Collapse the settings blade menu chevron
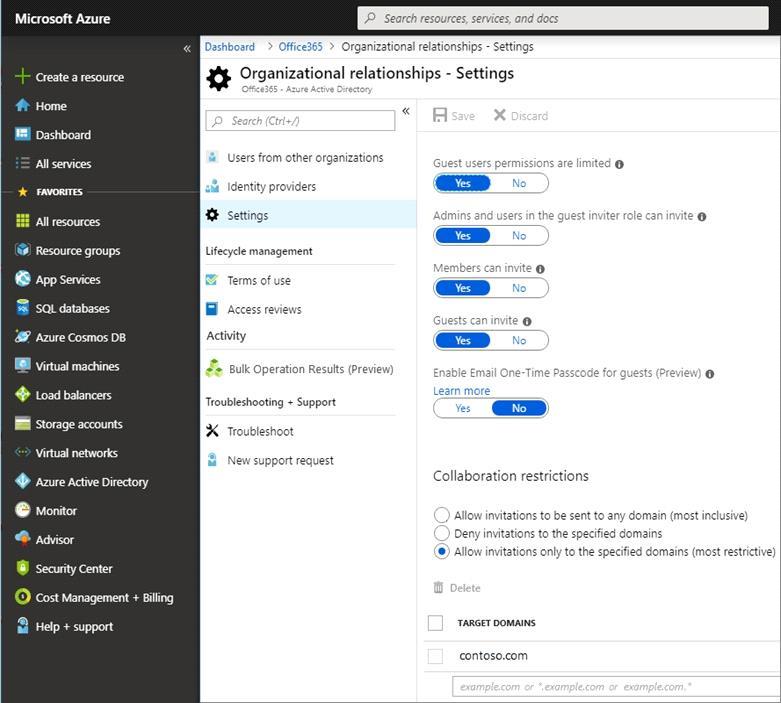This screenshot has width=781, height=703. point(406,111)
